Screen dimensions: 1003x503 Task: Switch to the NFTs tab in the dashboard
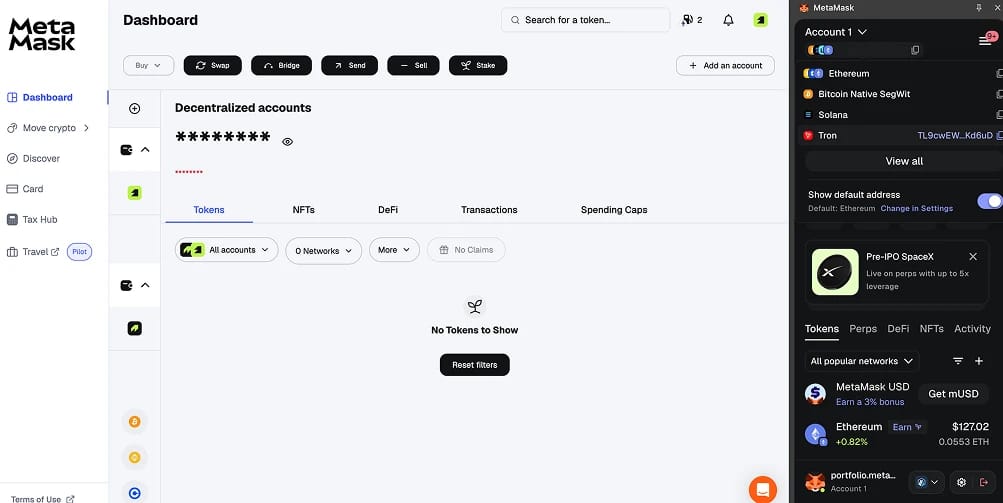[303, 210]
